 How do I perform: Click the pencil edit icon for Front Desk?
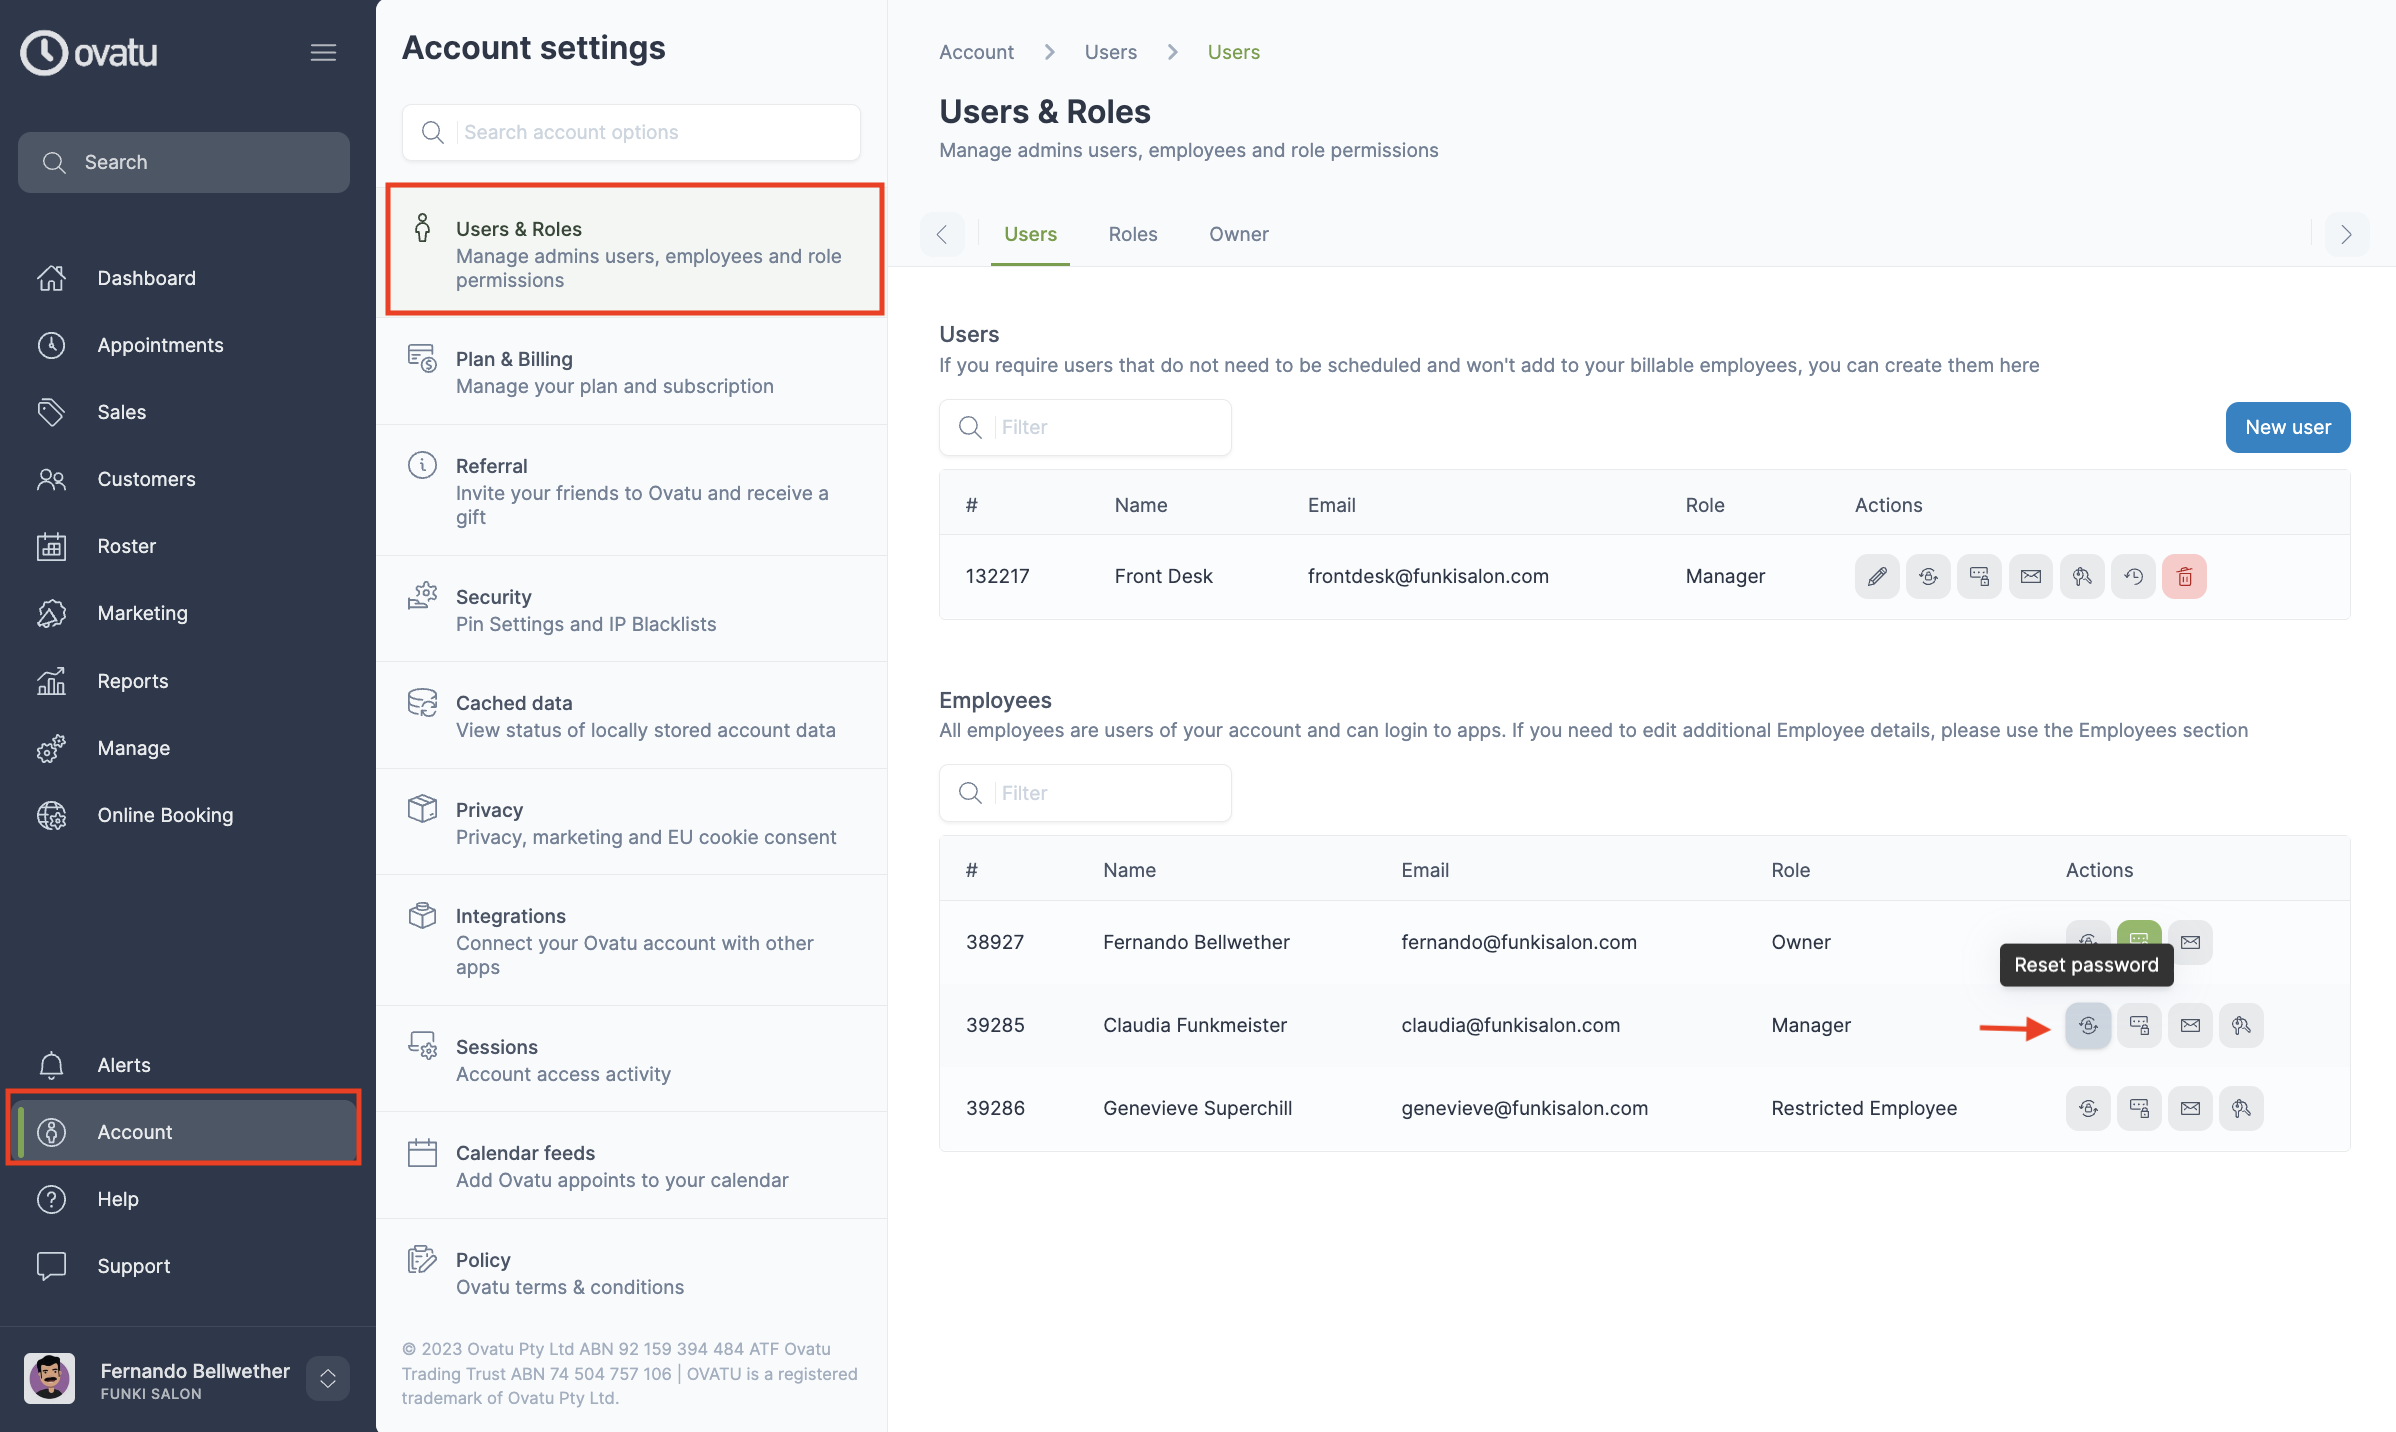(x=1877, y=576)
